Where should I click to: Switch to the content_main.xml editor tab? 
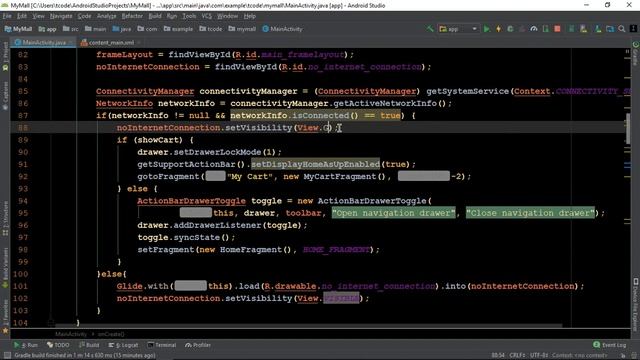pyautogui.click(x=111, y=42)
